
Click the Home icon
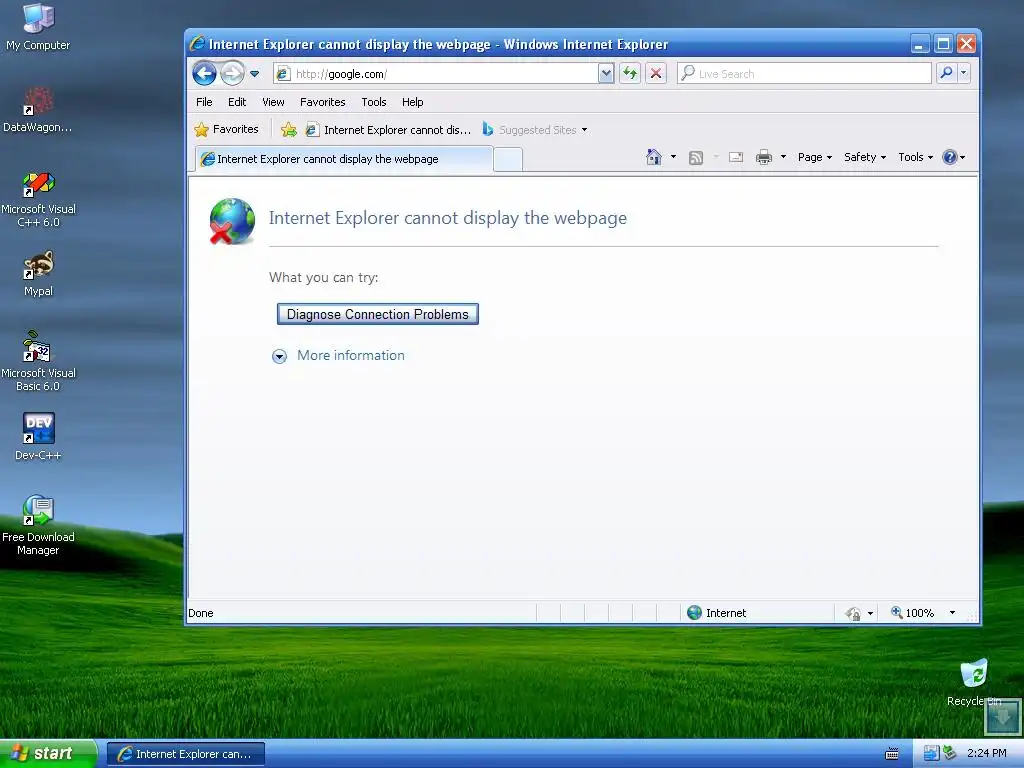coord(654,157)
